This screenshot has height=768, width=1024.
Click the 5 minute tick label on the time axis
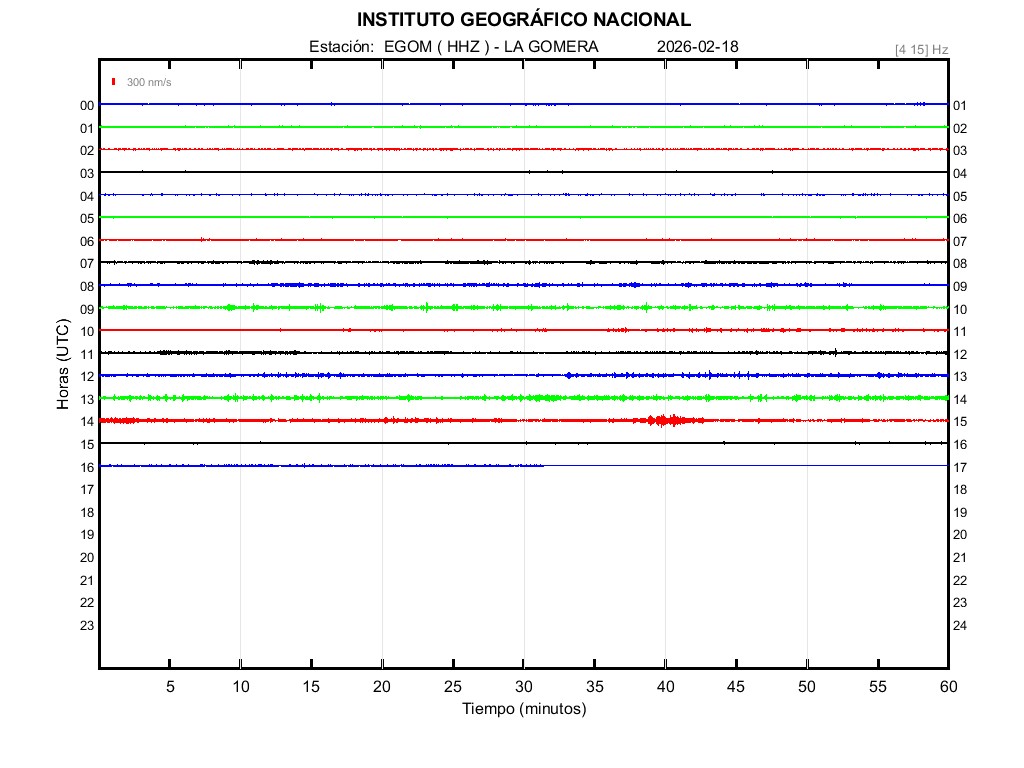coord(170,687)
